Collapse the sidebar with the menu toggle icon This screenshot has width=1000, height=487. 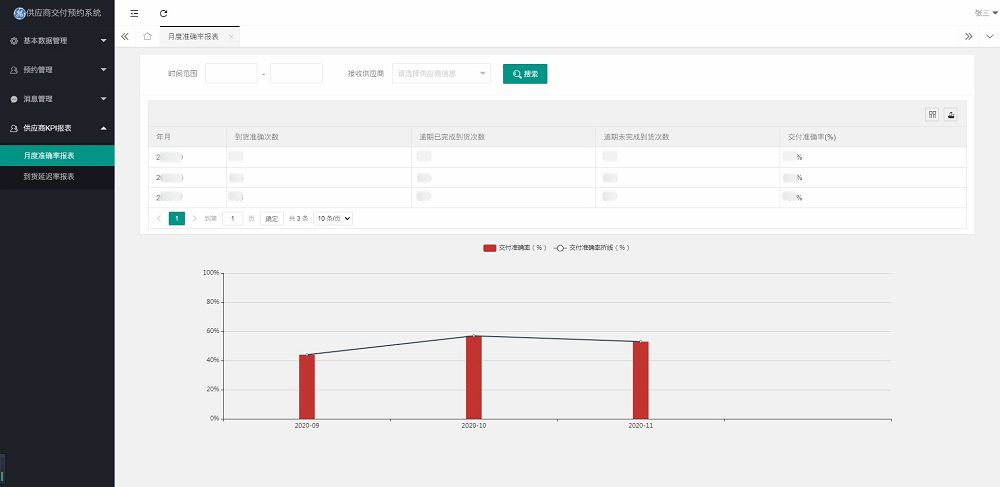(135, 13)
